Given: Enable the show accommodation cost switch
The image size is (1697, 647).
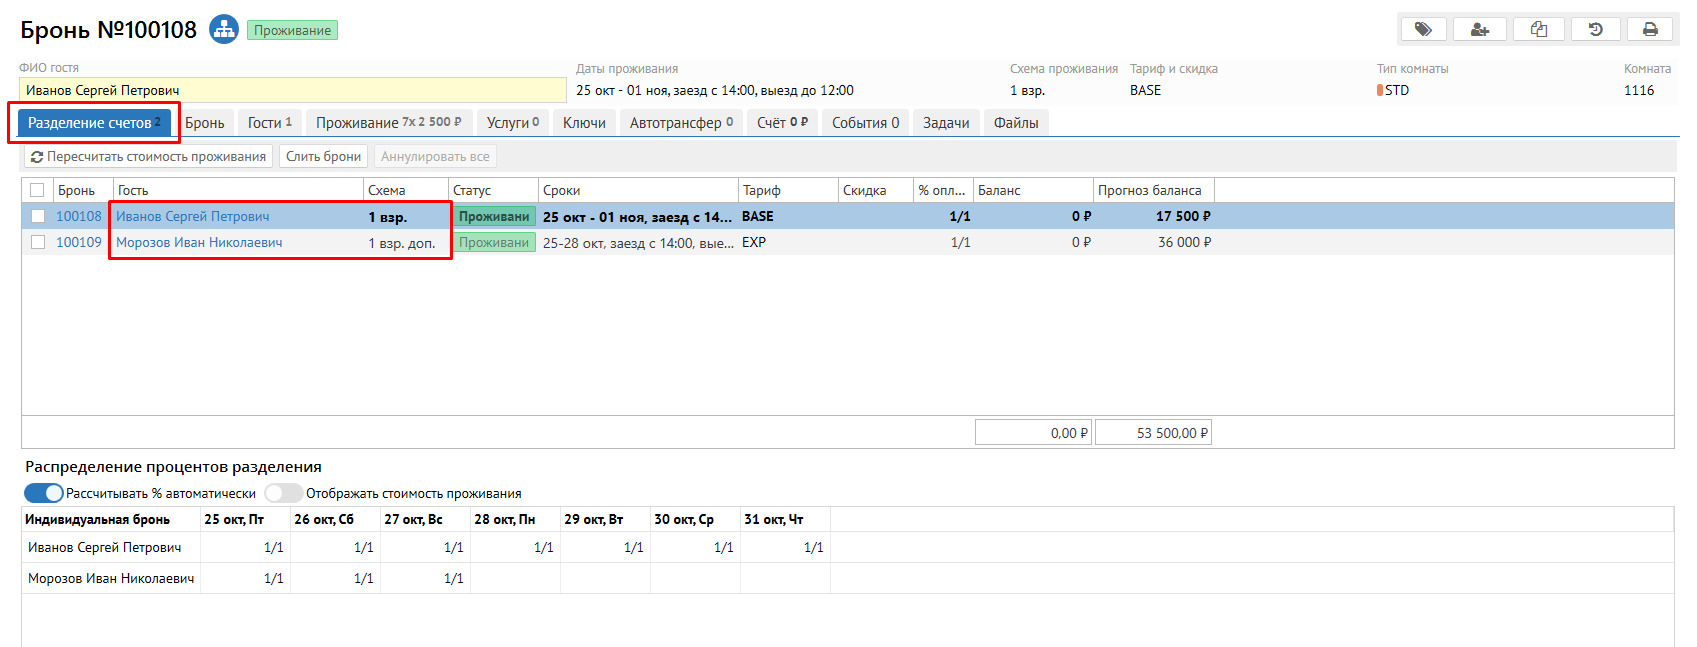Looking at the screenshot, I should click(283, 493).
